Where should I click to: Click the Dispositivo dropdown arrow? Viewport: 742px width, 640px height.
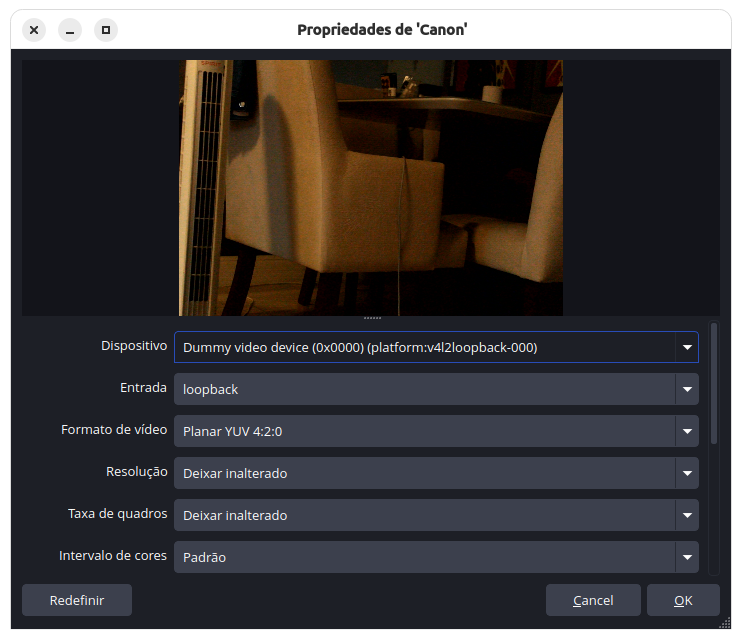click(x=687, y=347)
